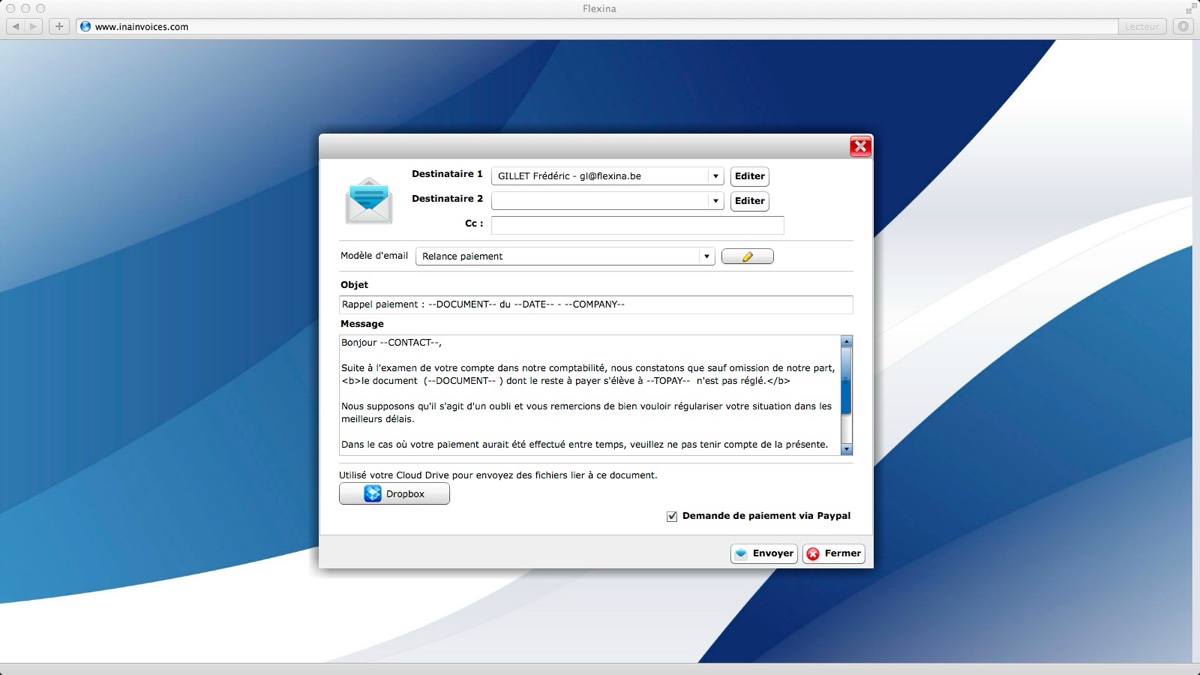Click the red close X of the email dialog

(x=860, y=147)
